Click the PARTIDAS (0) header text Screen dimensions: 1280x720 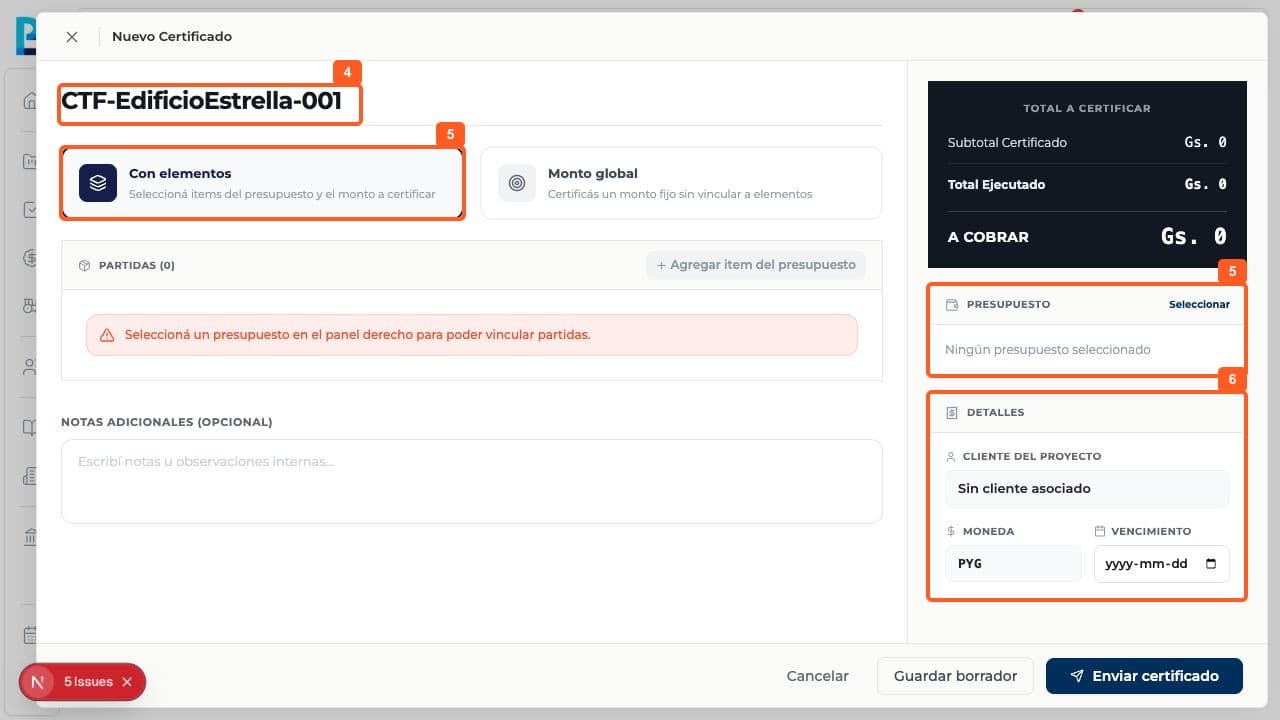137,266
